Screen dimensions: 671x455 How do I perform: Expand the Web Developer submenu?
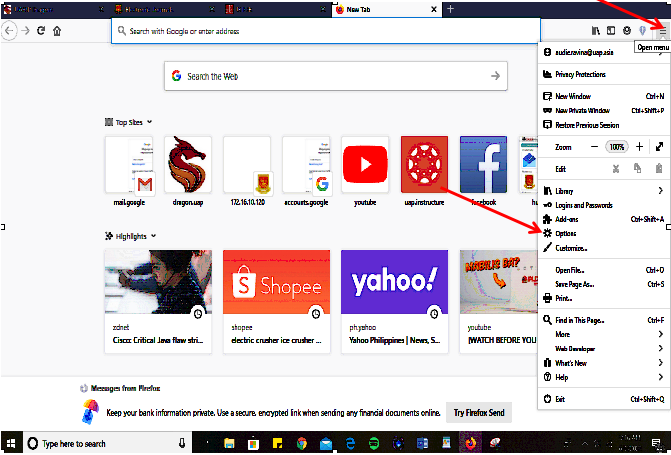[604, 349]
